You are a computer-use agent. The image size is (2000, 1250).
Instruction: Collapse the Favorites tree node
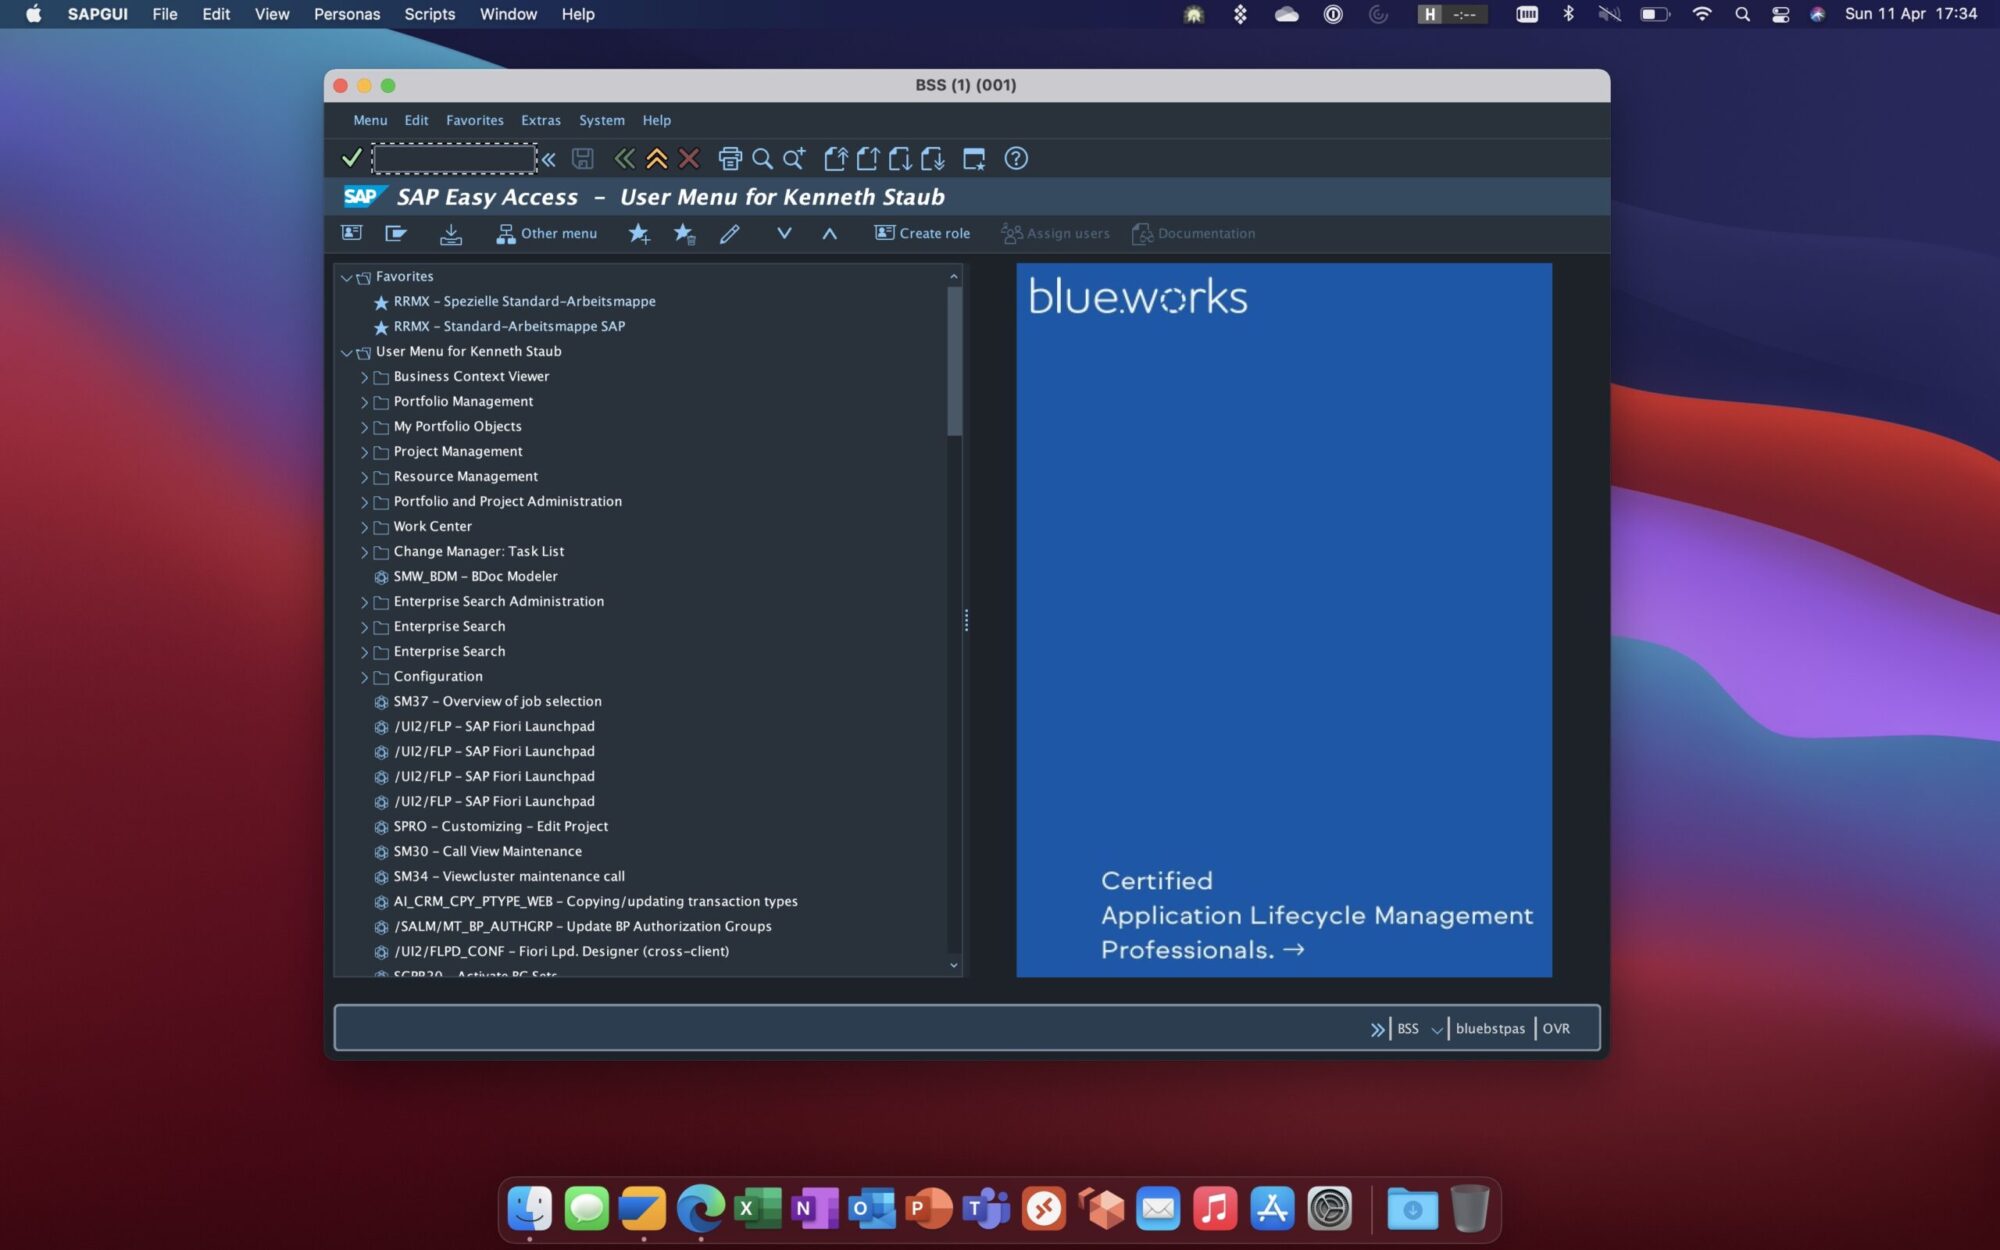[346, 277]
